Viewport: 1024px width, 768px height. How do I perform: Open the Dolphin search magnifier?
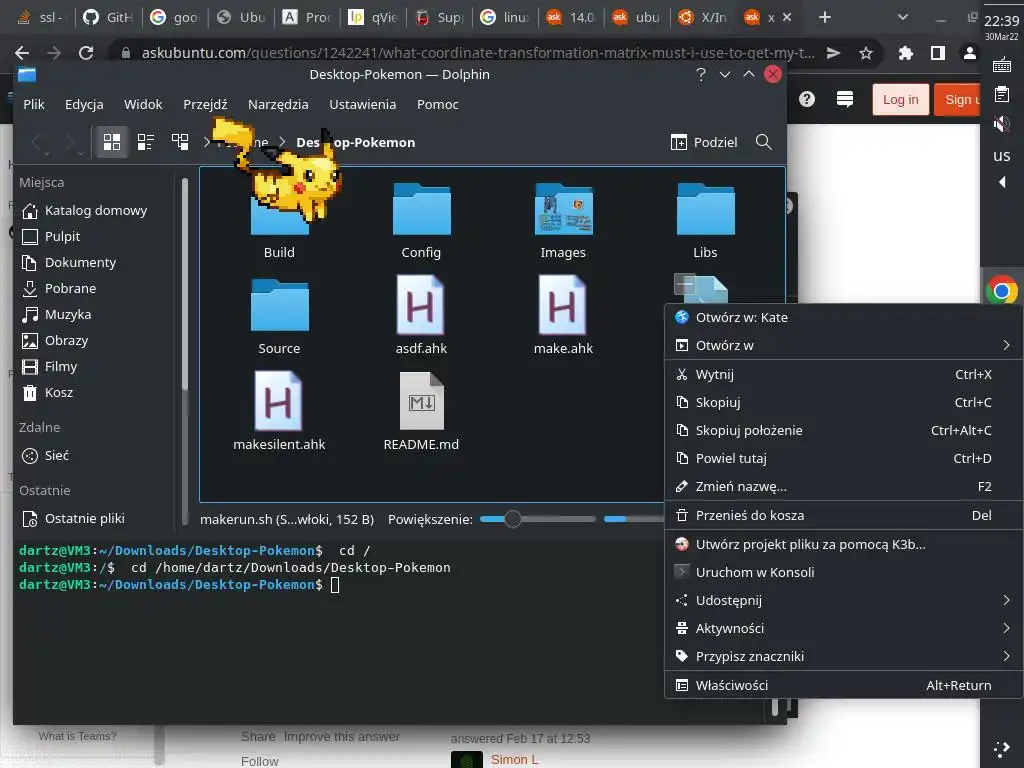tap(763, 142)
